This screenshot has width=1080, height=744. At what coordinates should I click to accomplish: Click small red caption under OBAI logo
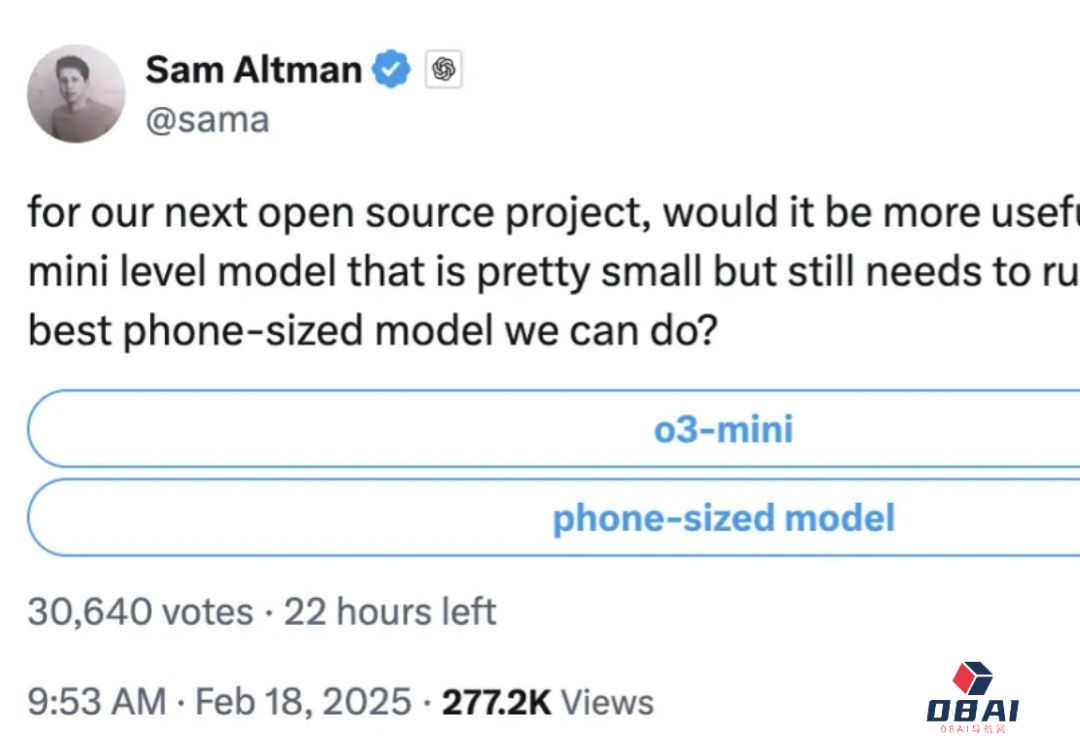pos(973,729)
